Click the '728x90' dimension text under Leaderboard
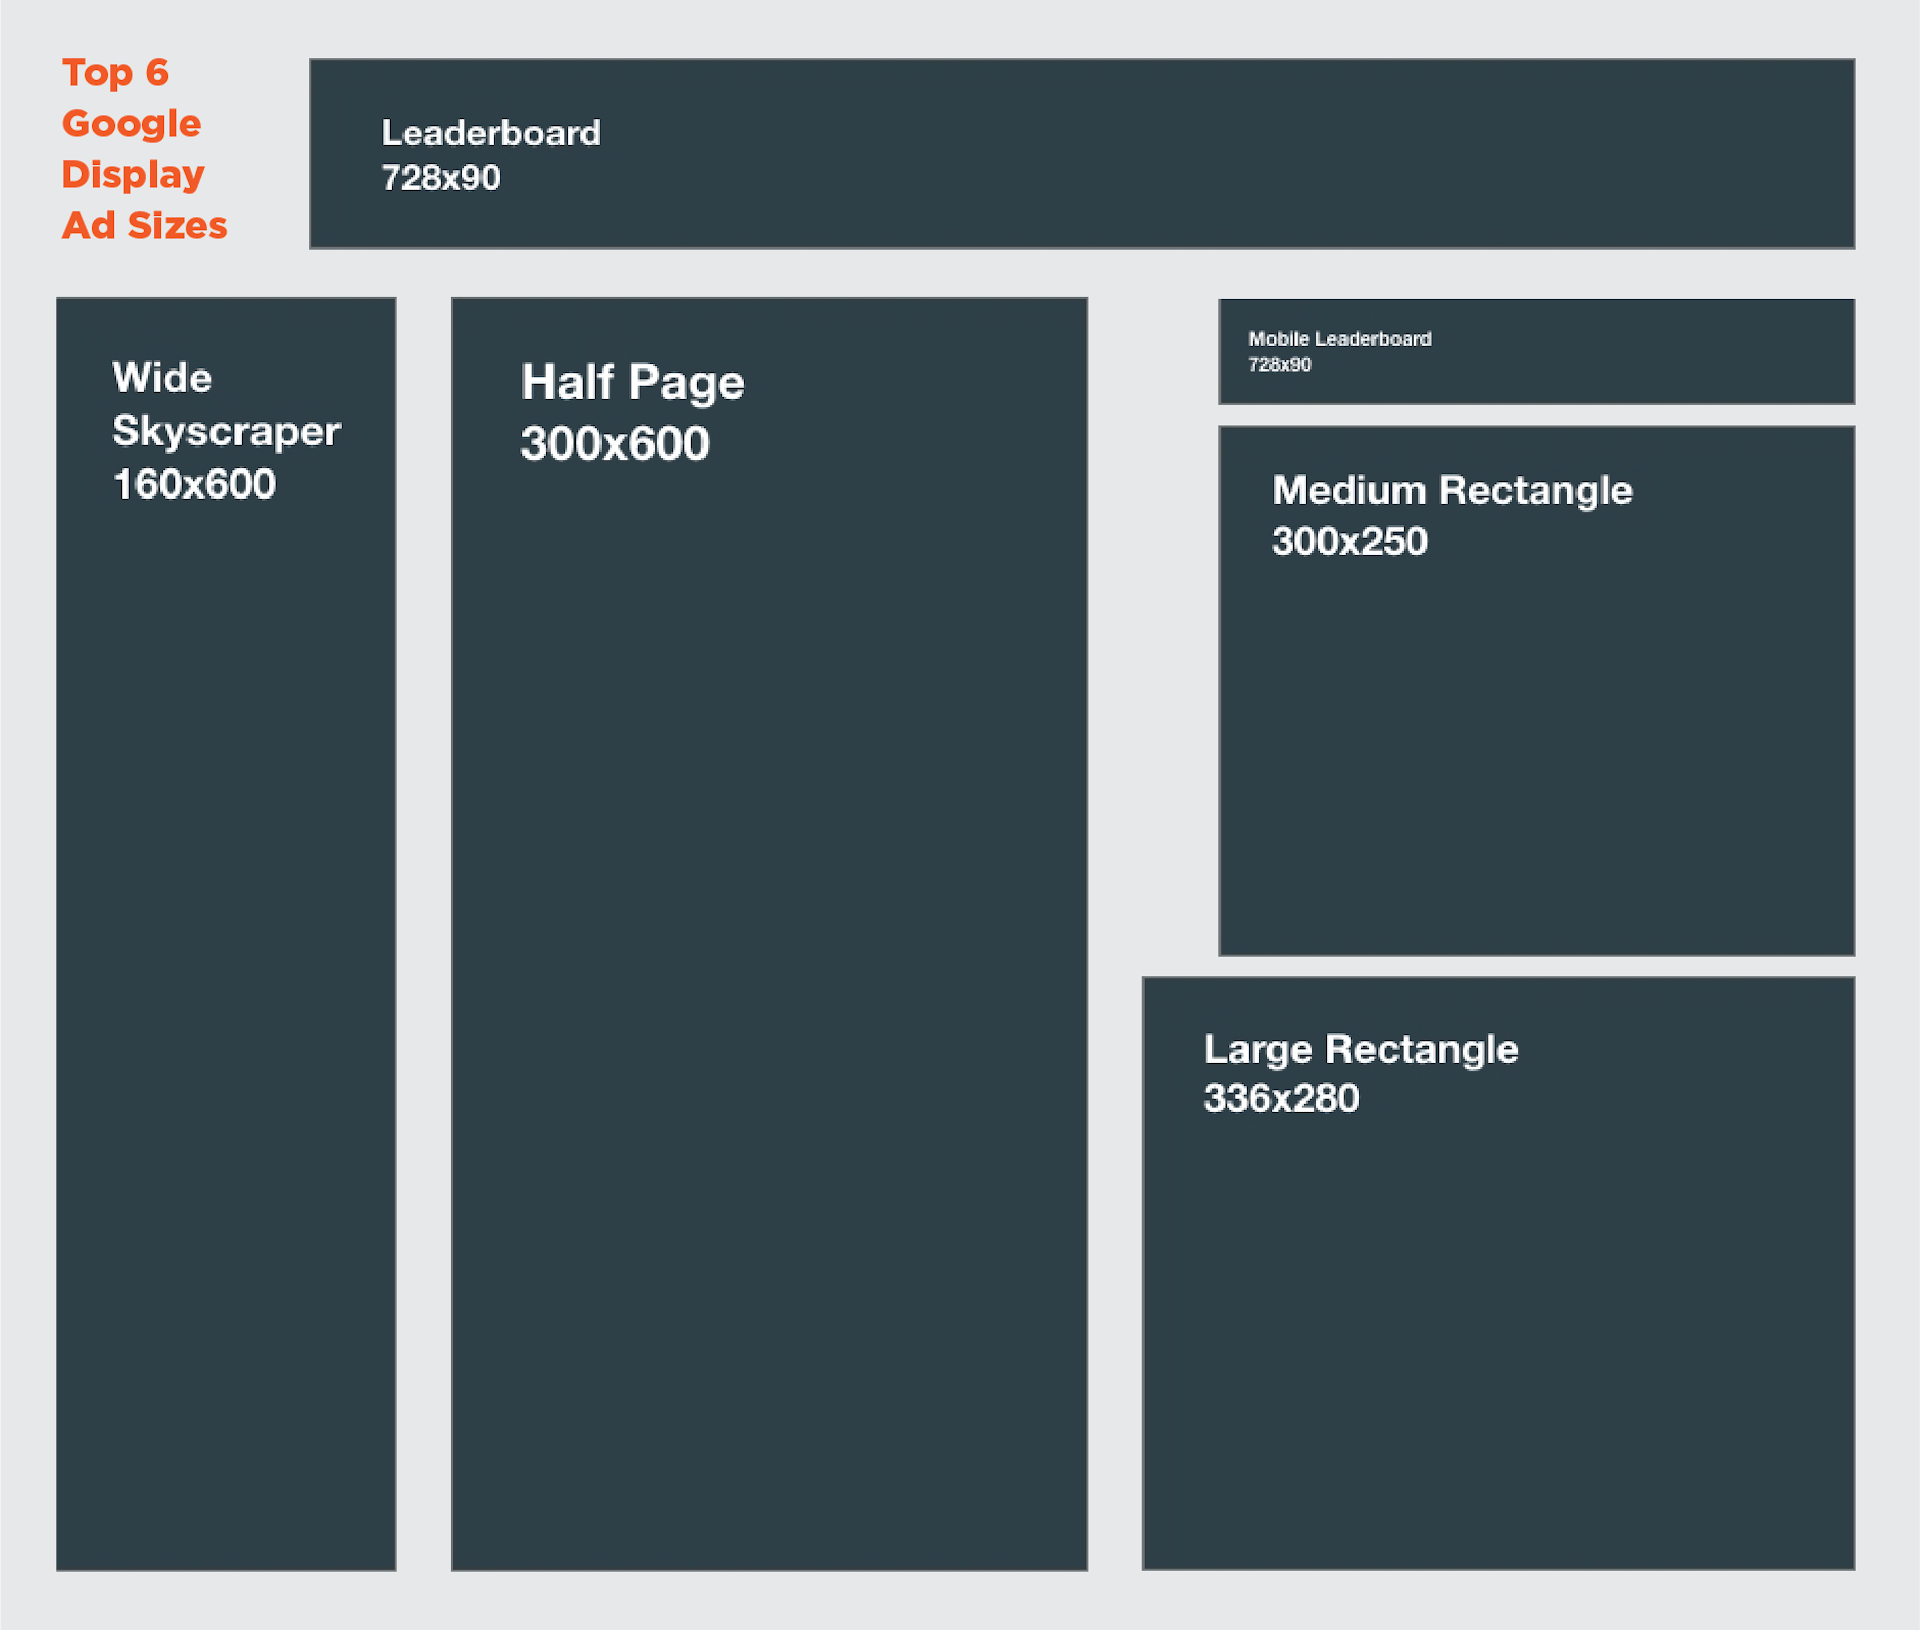 tap(440, 181)
